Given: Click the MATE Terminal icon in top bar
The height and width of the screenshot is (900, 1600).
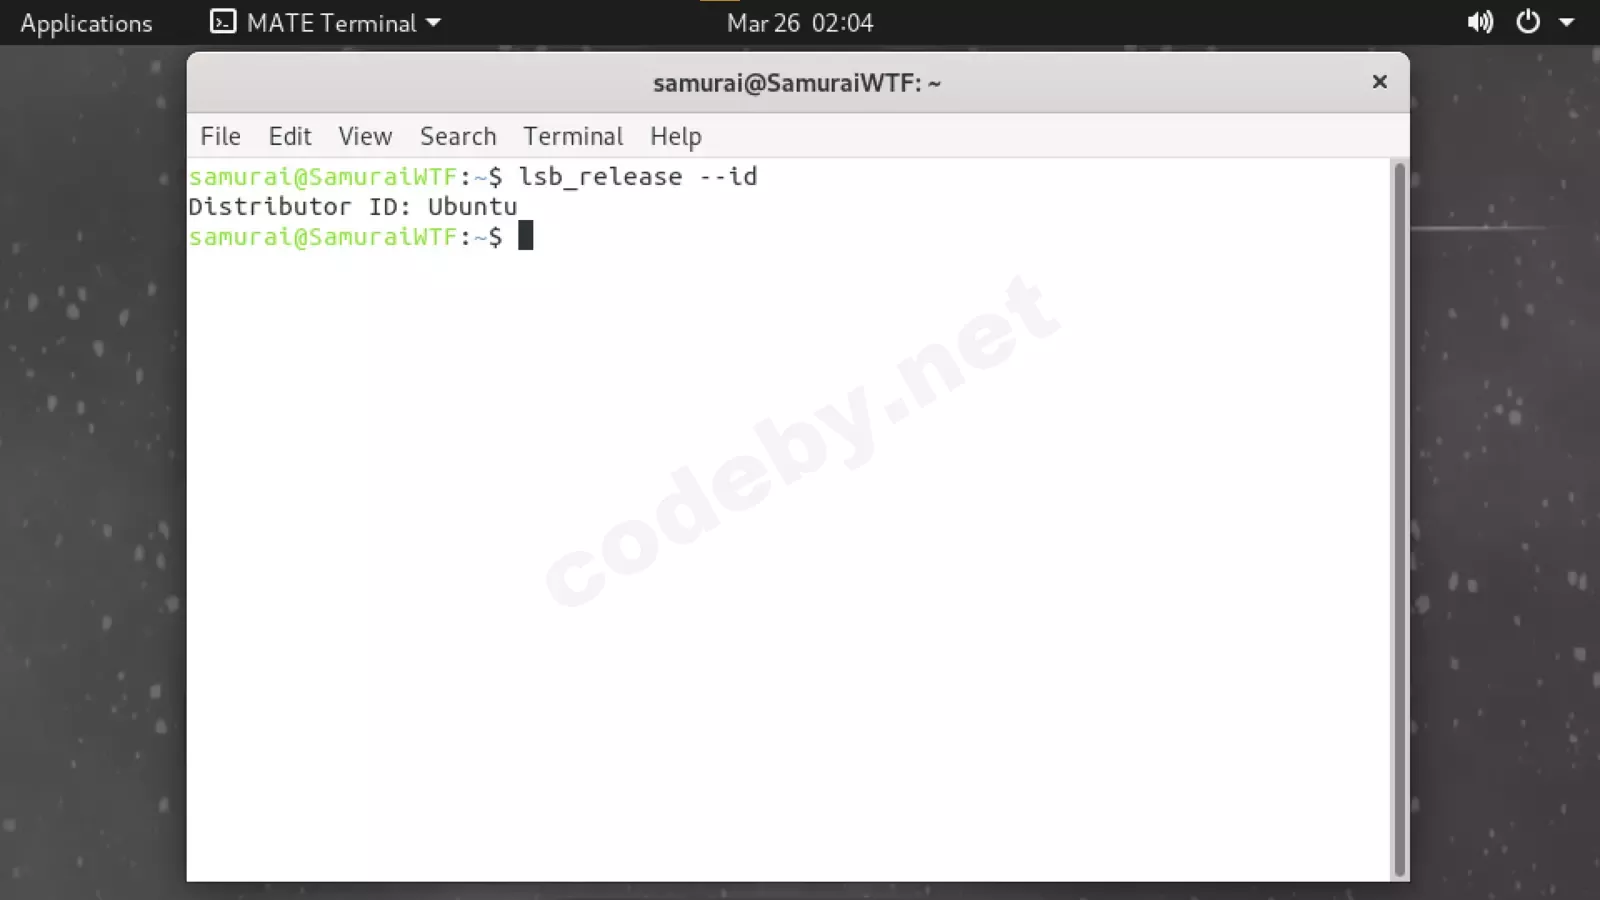Looking at the screenshot, I should coord(223,22).
